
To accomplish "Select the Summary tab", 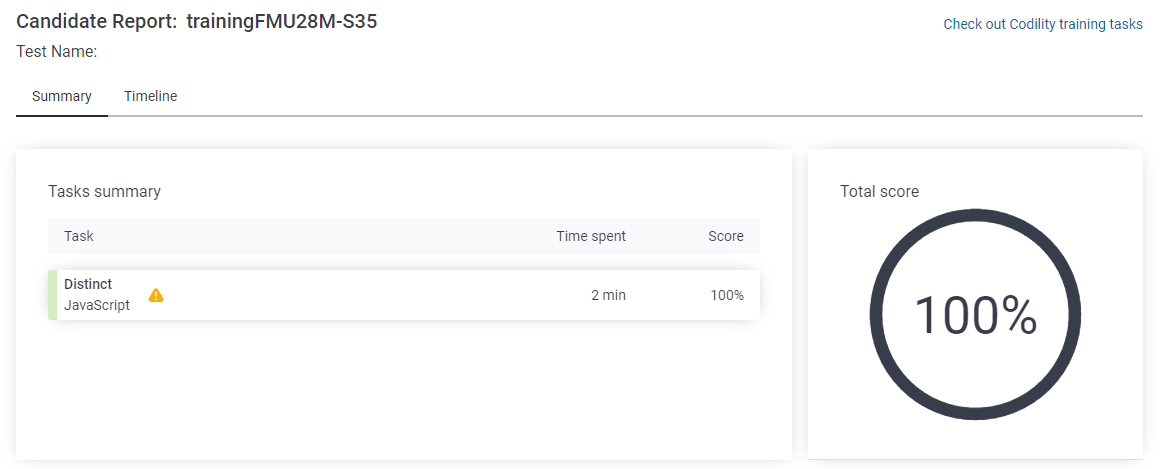I will [x=62, y=96].
